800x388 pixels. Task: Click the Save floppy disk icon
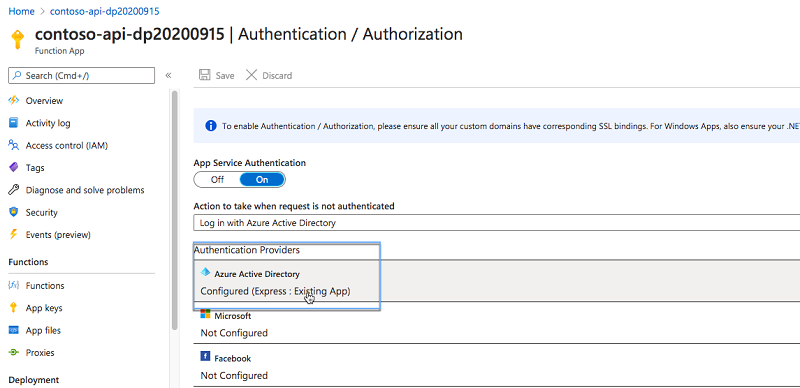coord(205,75)
